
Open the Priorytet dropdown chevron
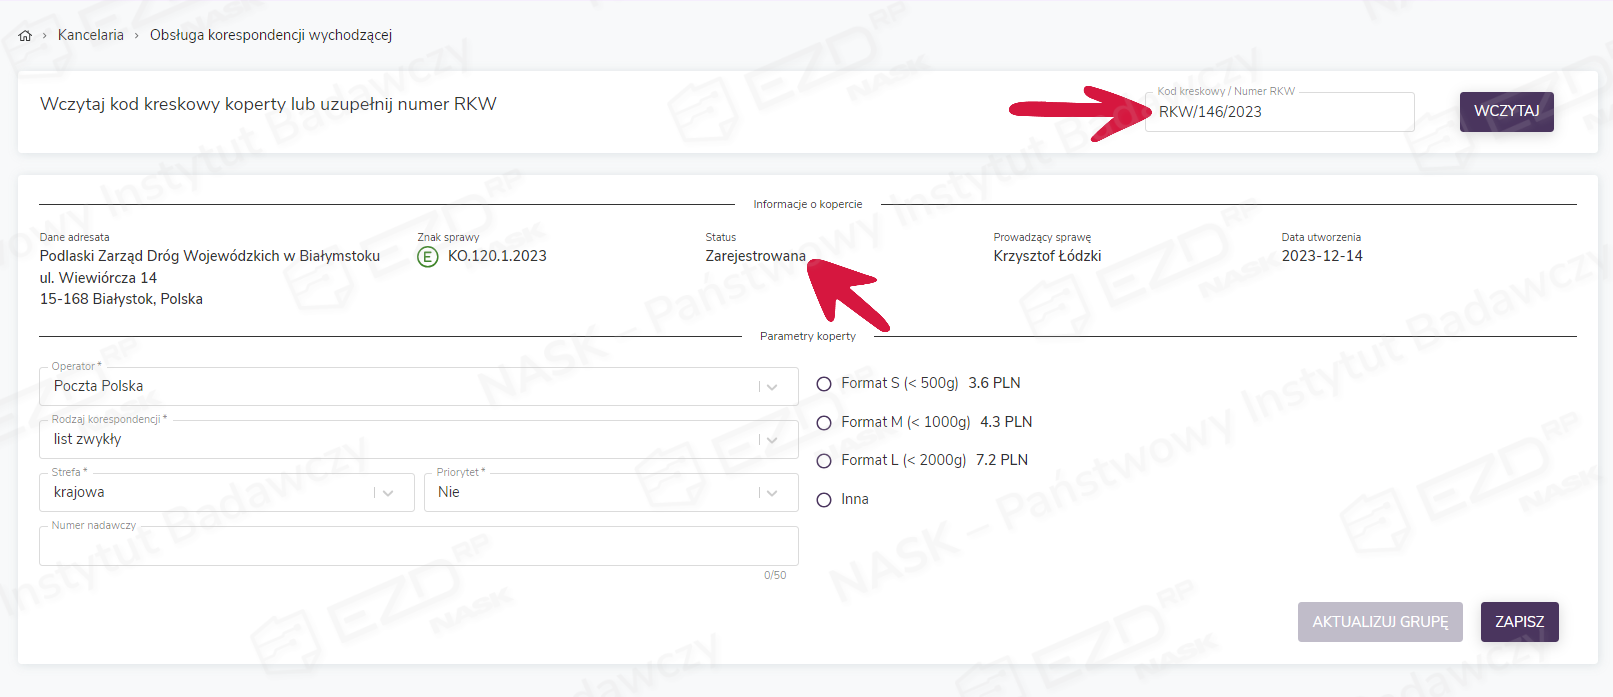click(772, 493)
